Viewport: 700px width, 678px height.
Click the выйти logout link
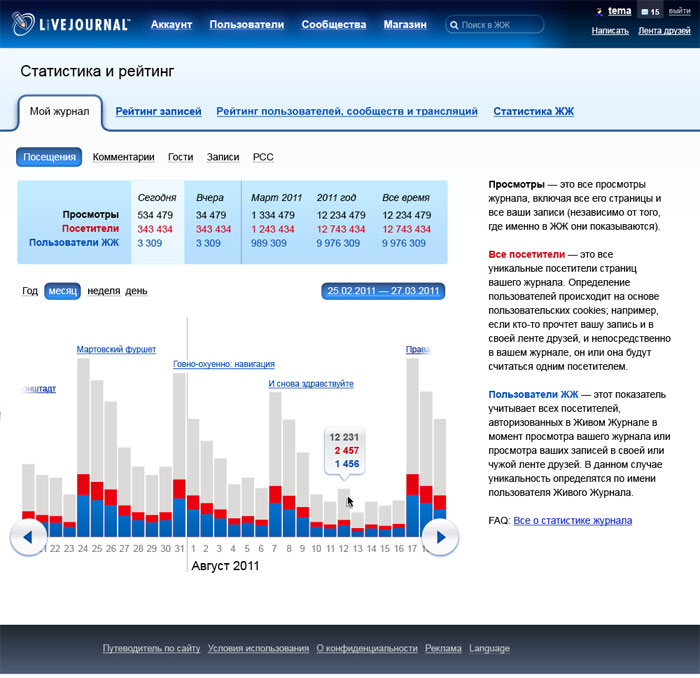tap(679, 11)
